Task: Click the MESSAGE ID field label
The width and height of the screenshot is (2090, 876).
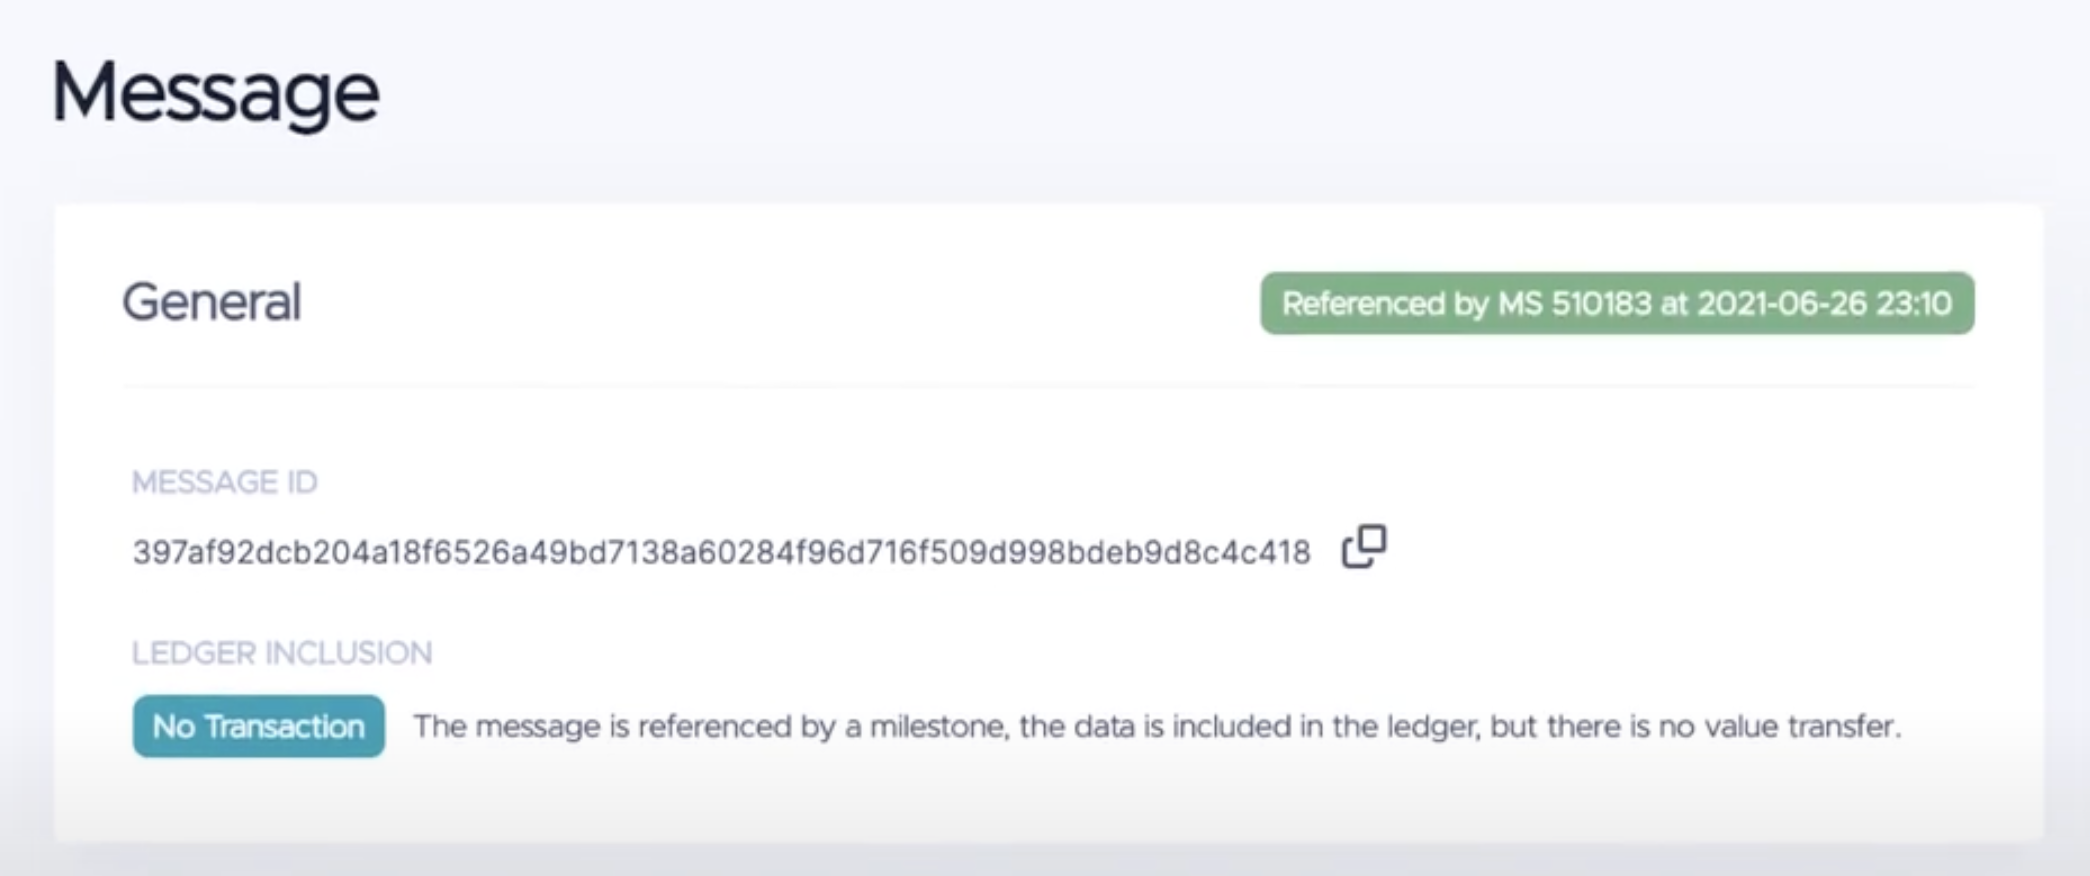Action: click(x=224, y=482)
